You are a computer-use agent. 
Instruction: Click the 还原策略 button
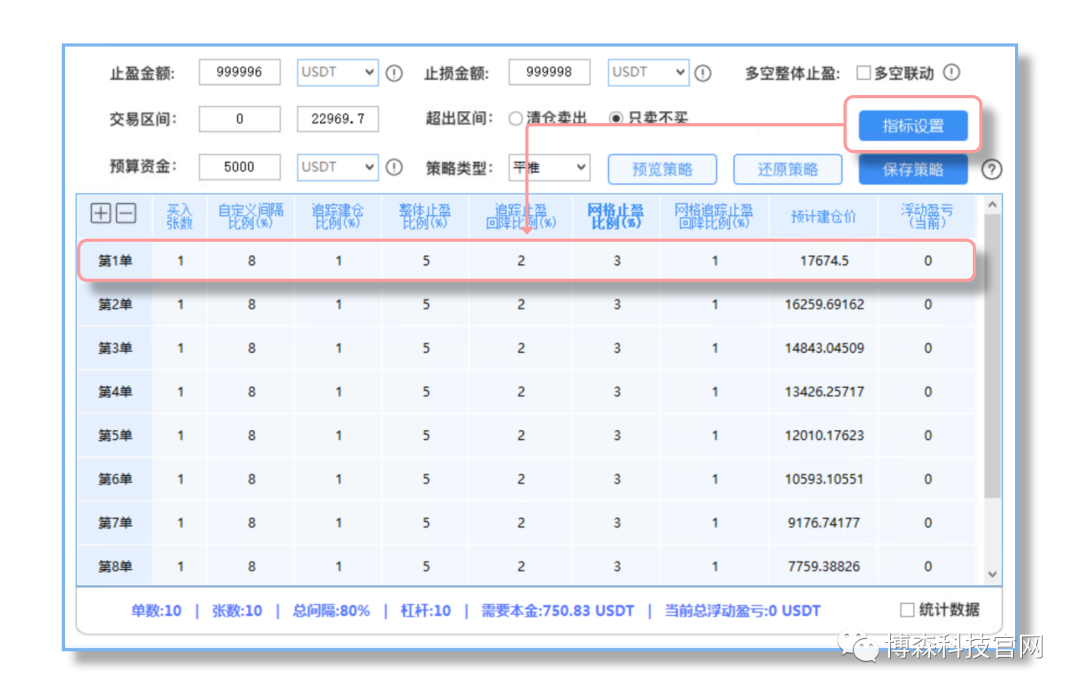pyautogui.click(x=787, y=169)
